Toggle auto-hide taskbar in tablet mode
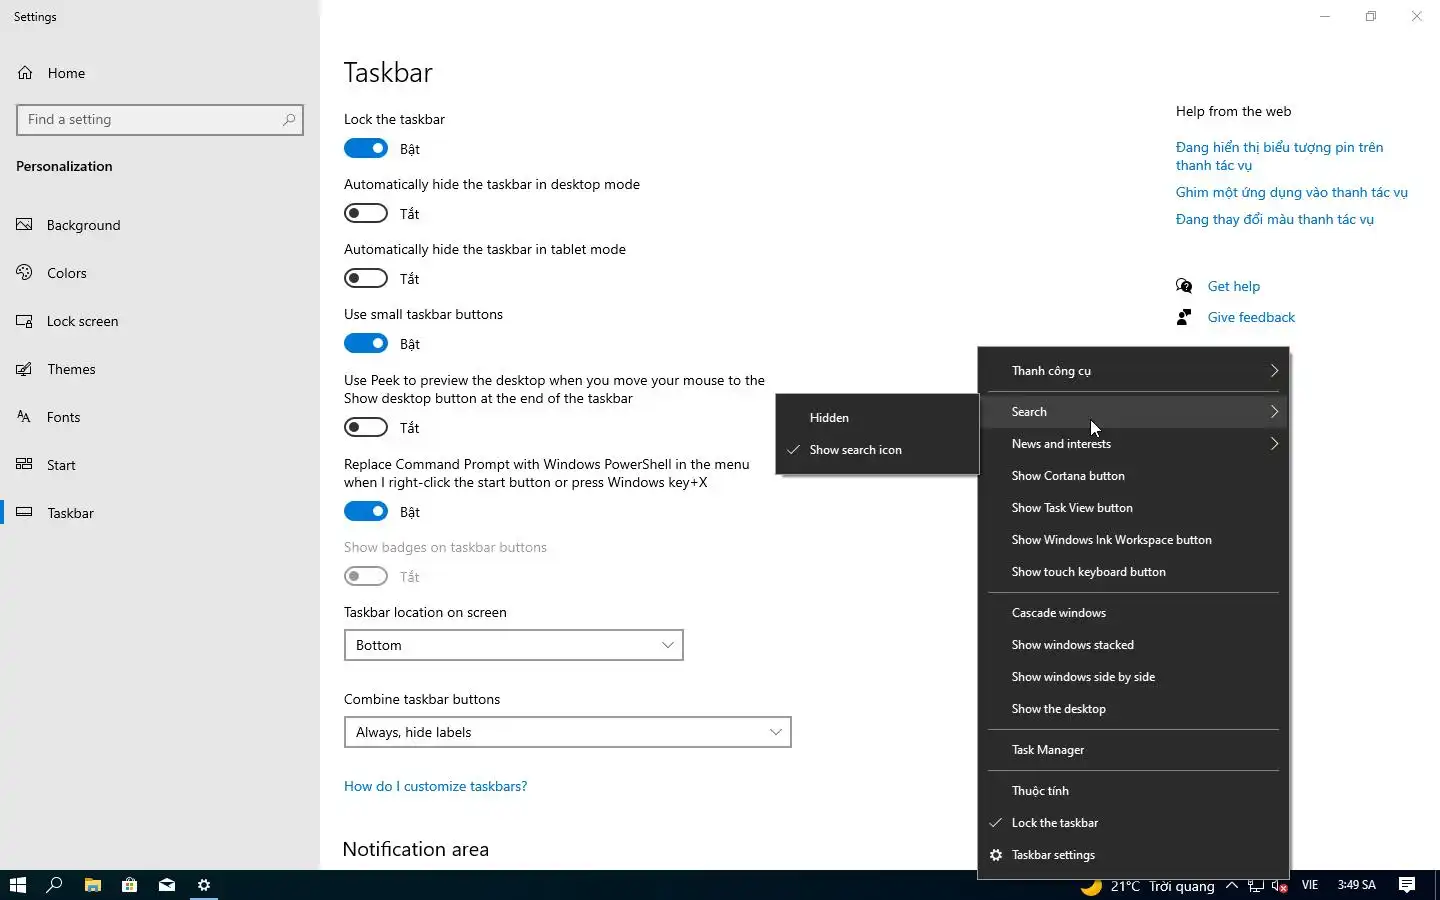This screenshot has height=900, width=1440. coord(366,278)
